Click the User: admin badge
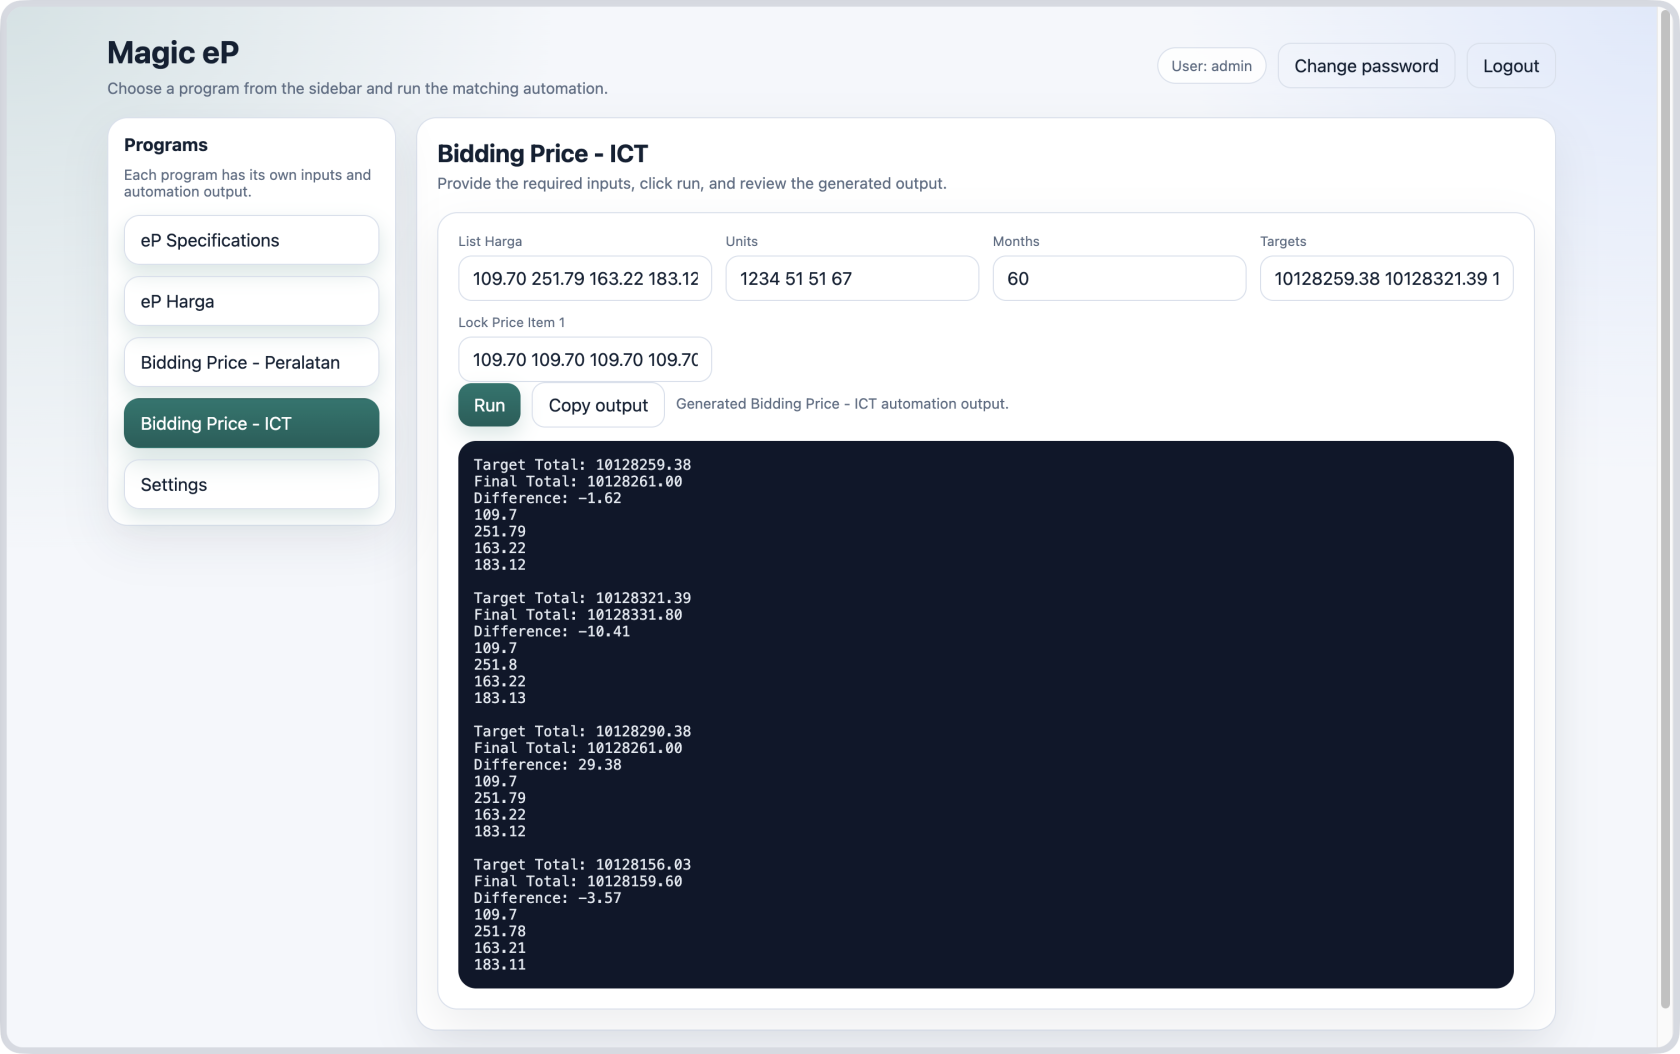This screenshot has height=1054, width=1680. tap(1212, 66)
